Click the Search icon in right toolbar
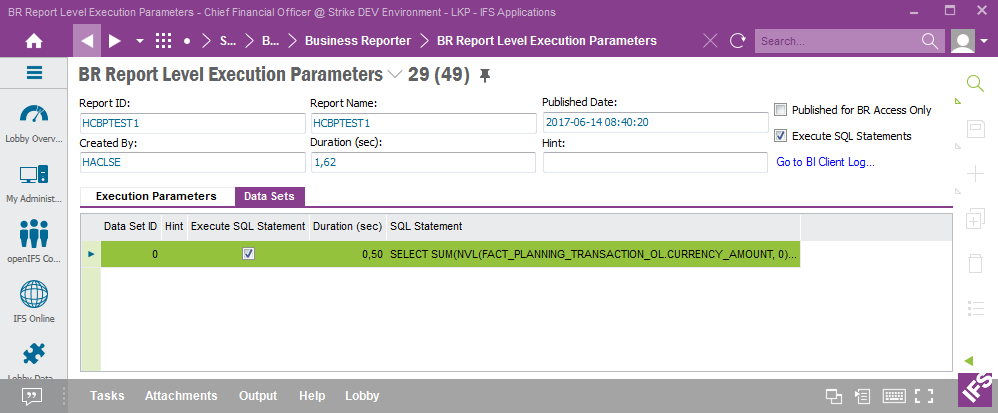 [975, 83]
